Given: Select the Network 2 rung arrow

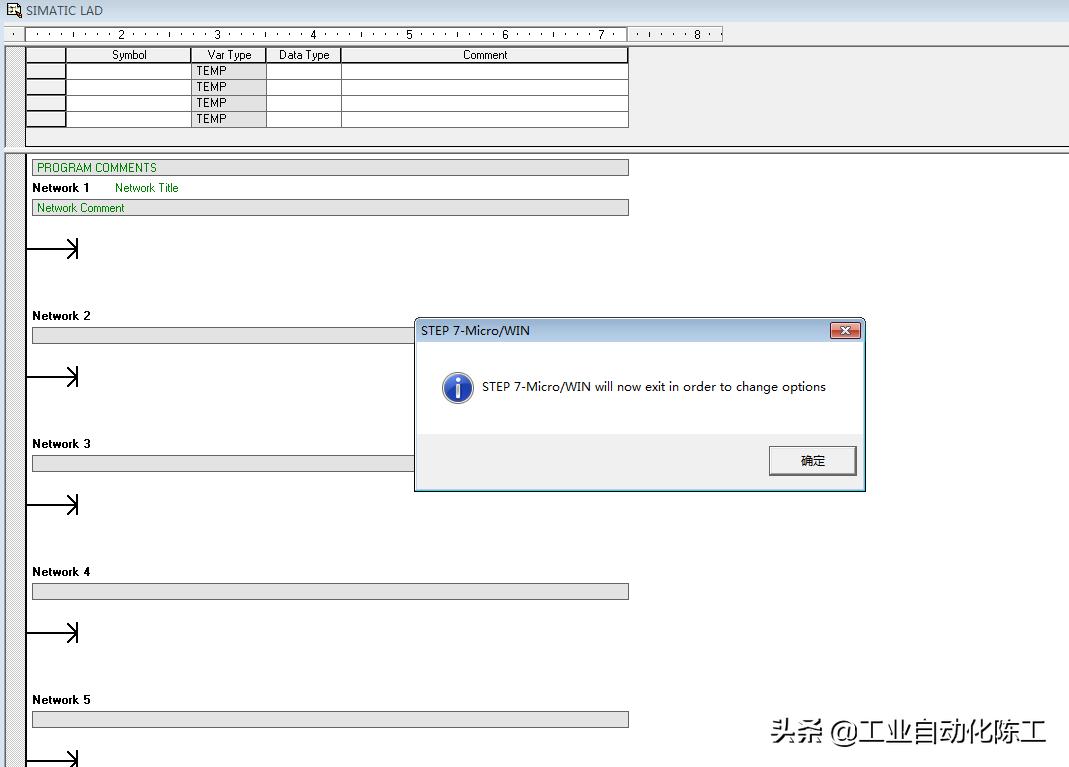Looking at the screenshot, I should (52, 377).
